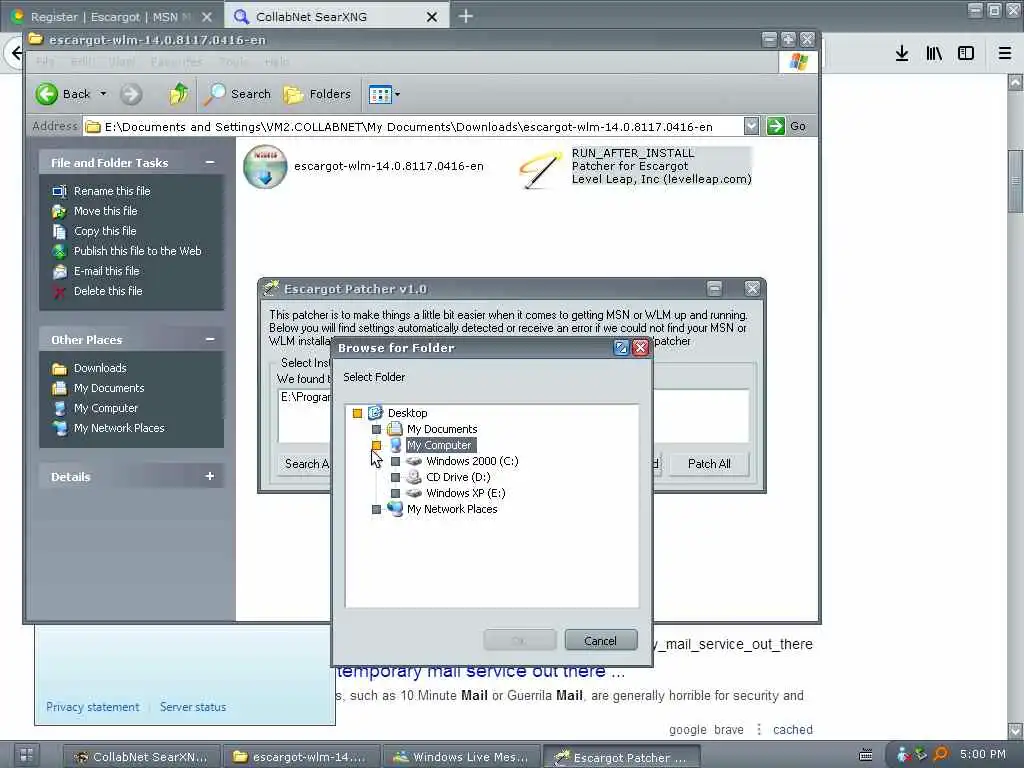Select My Documents in the folder tree
Image resolution: width=1024 pixels, height=768 pixels.
point(441,429)
